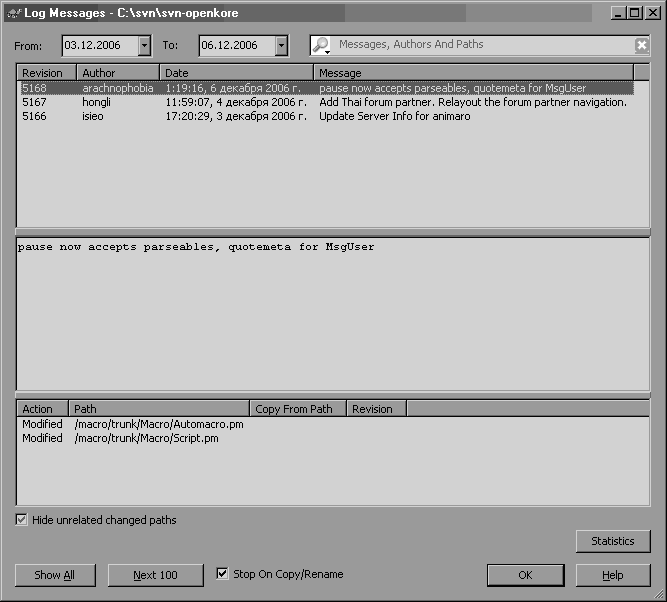Open the To date dropdown arrow

[282, 46]
